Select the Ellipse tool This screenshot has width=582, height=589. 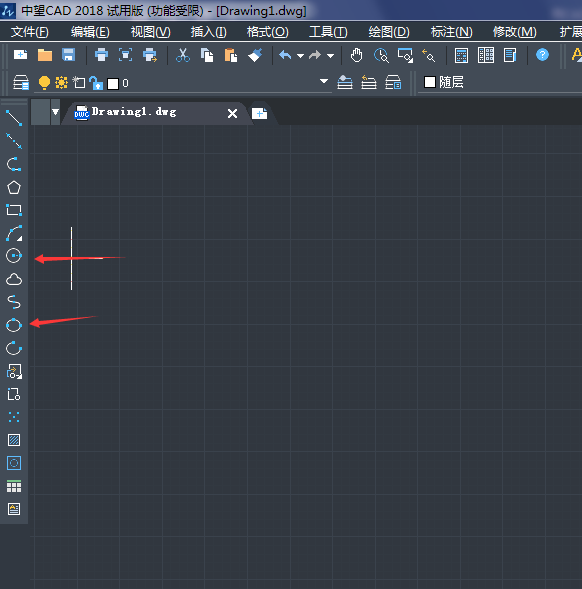click(x=14, y=325)
